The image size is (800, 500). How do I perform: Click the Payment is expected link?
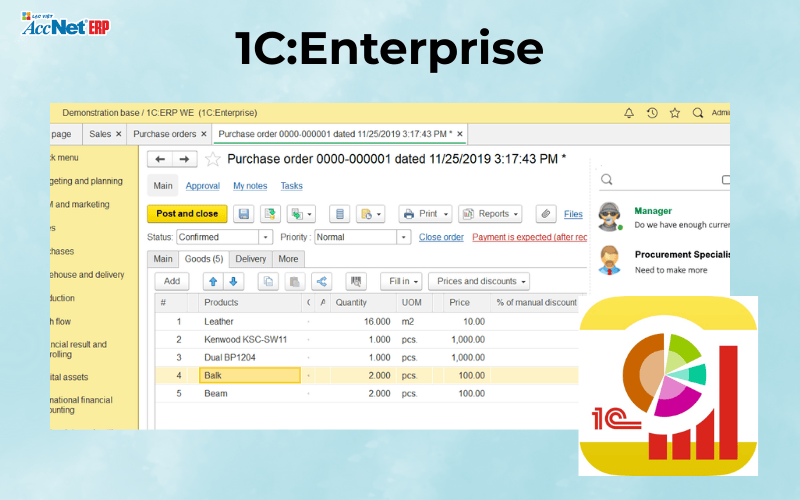[x=530, y=237]
